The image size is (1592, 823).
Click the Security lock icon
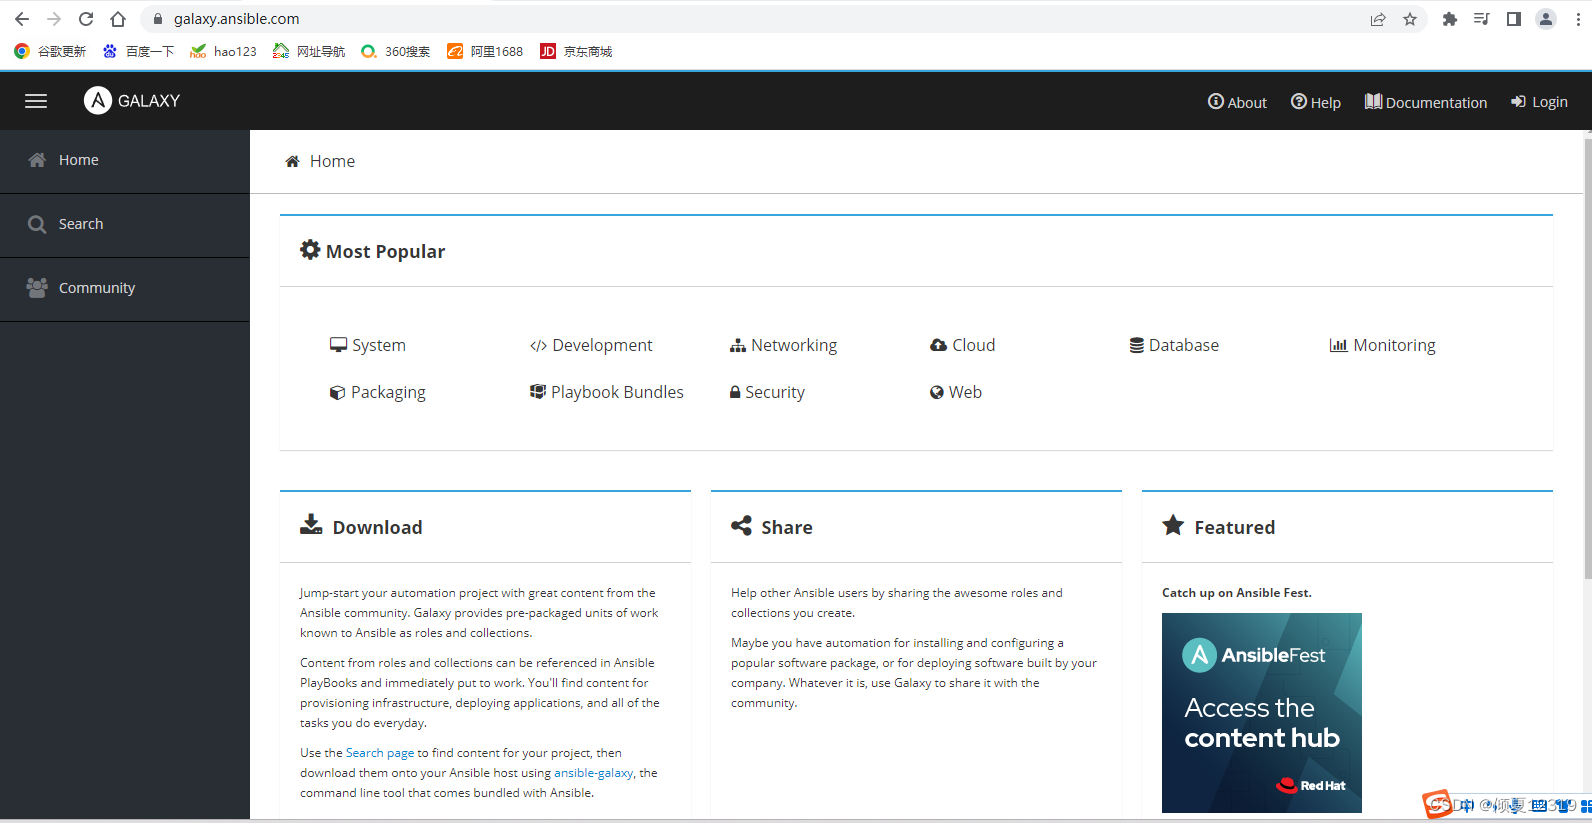tap(735, 393)
